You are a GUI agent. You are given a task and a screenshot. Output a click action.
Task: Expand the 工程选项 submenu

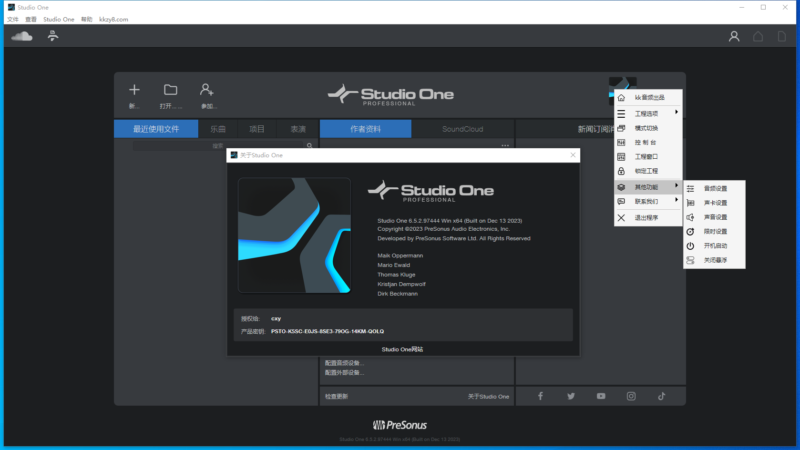[x=649, y=113]
